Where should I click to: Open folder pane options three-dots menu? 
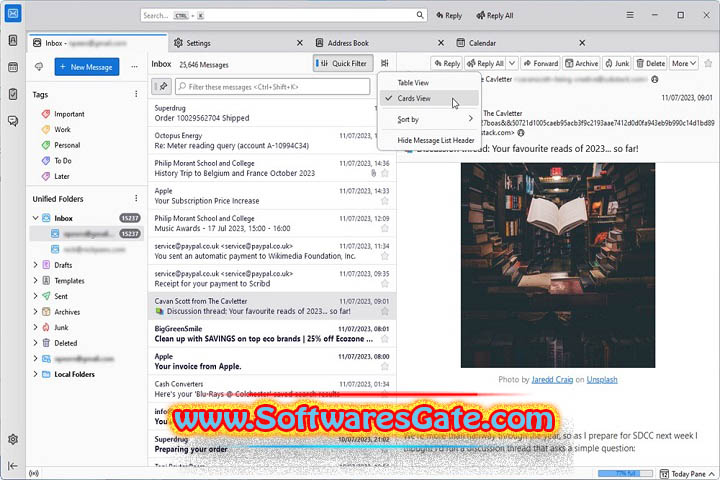pyautogui.click(x=135, y=67)
